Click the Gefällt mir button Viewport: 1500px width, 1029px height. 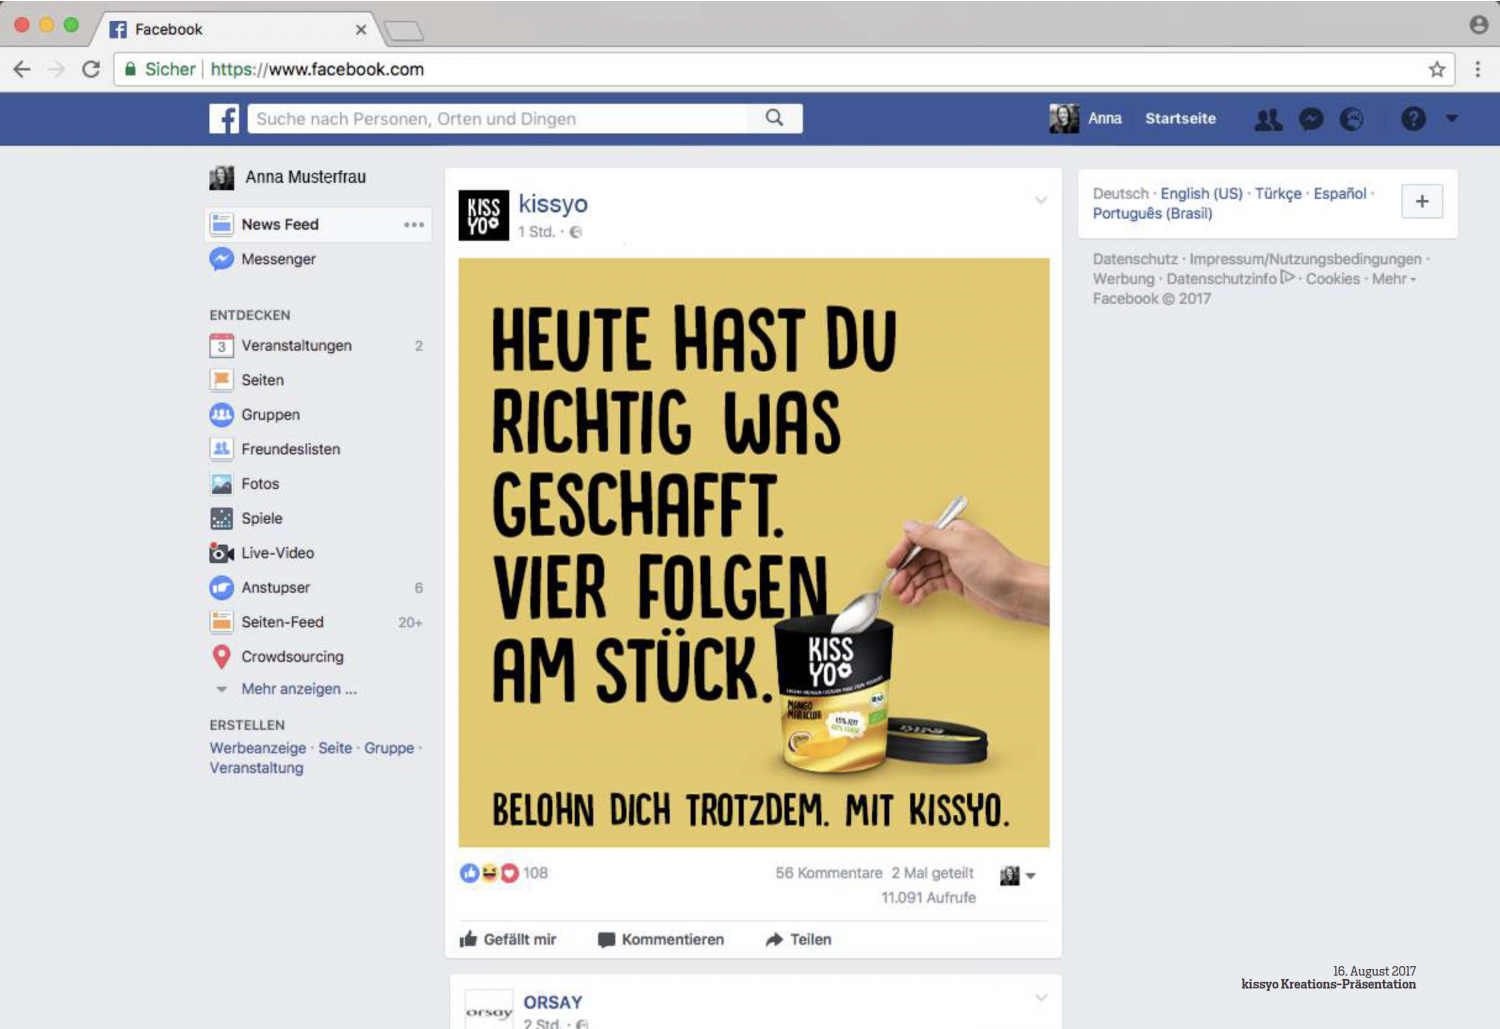click(508, 939)
